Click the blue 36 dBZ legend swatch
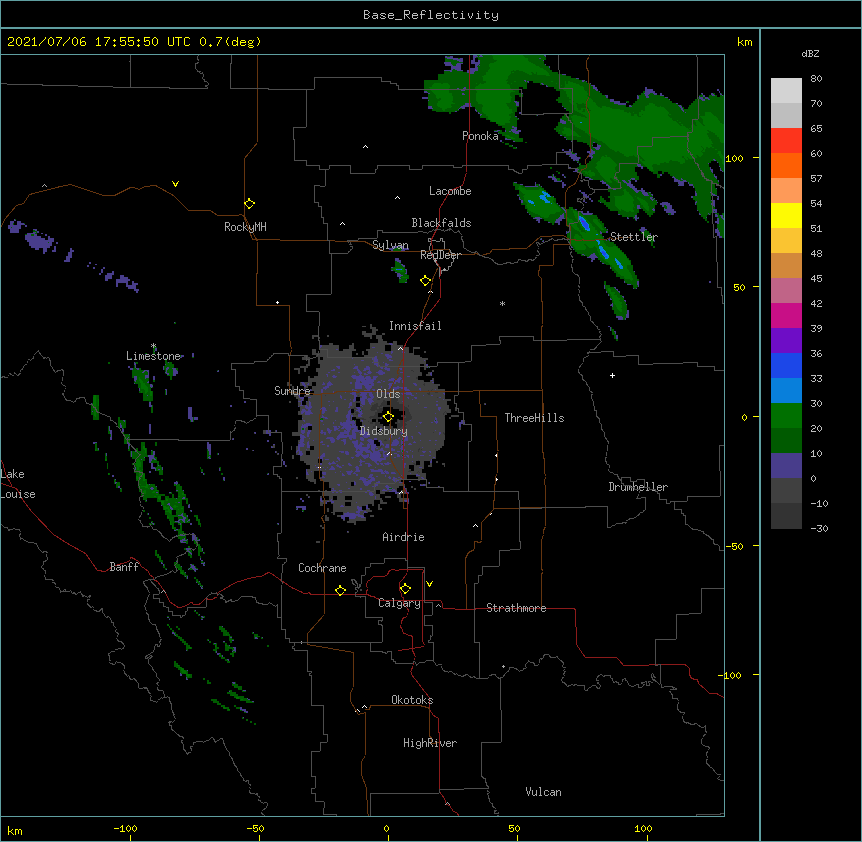The height and width of the screenshot is (842, 862). click(x=786, y=365)
